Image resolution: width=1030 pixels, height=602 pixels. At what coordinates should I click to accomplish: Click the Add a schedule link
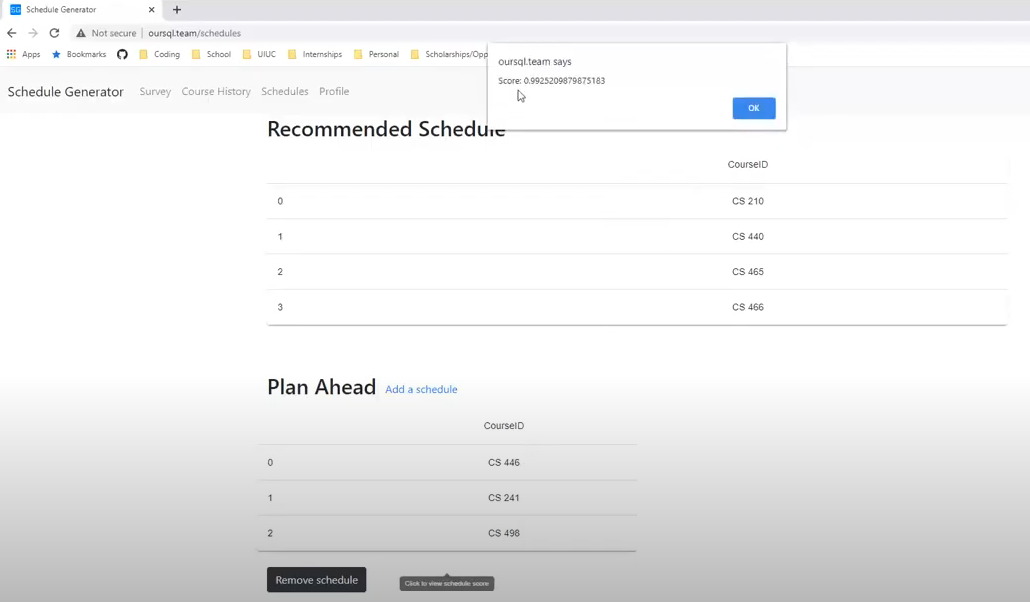[421, 389]
